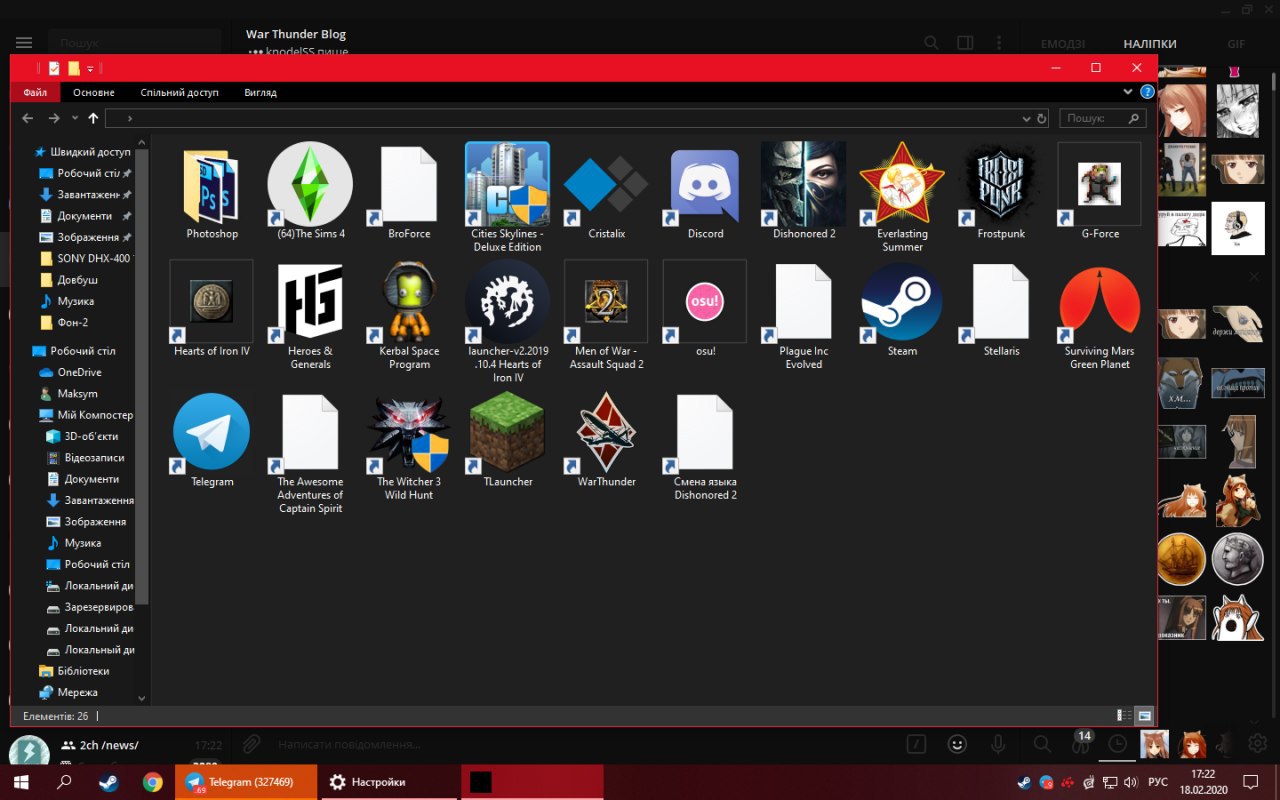Open Мережа in navigation pane
Viewport: 1280px width, 800px height.
pyautogui.click(x=69, y=692)
